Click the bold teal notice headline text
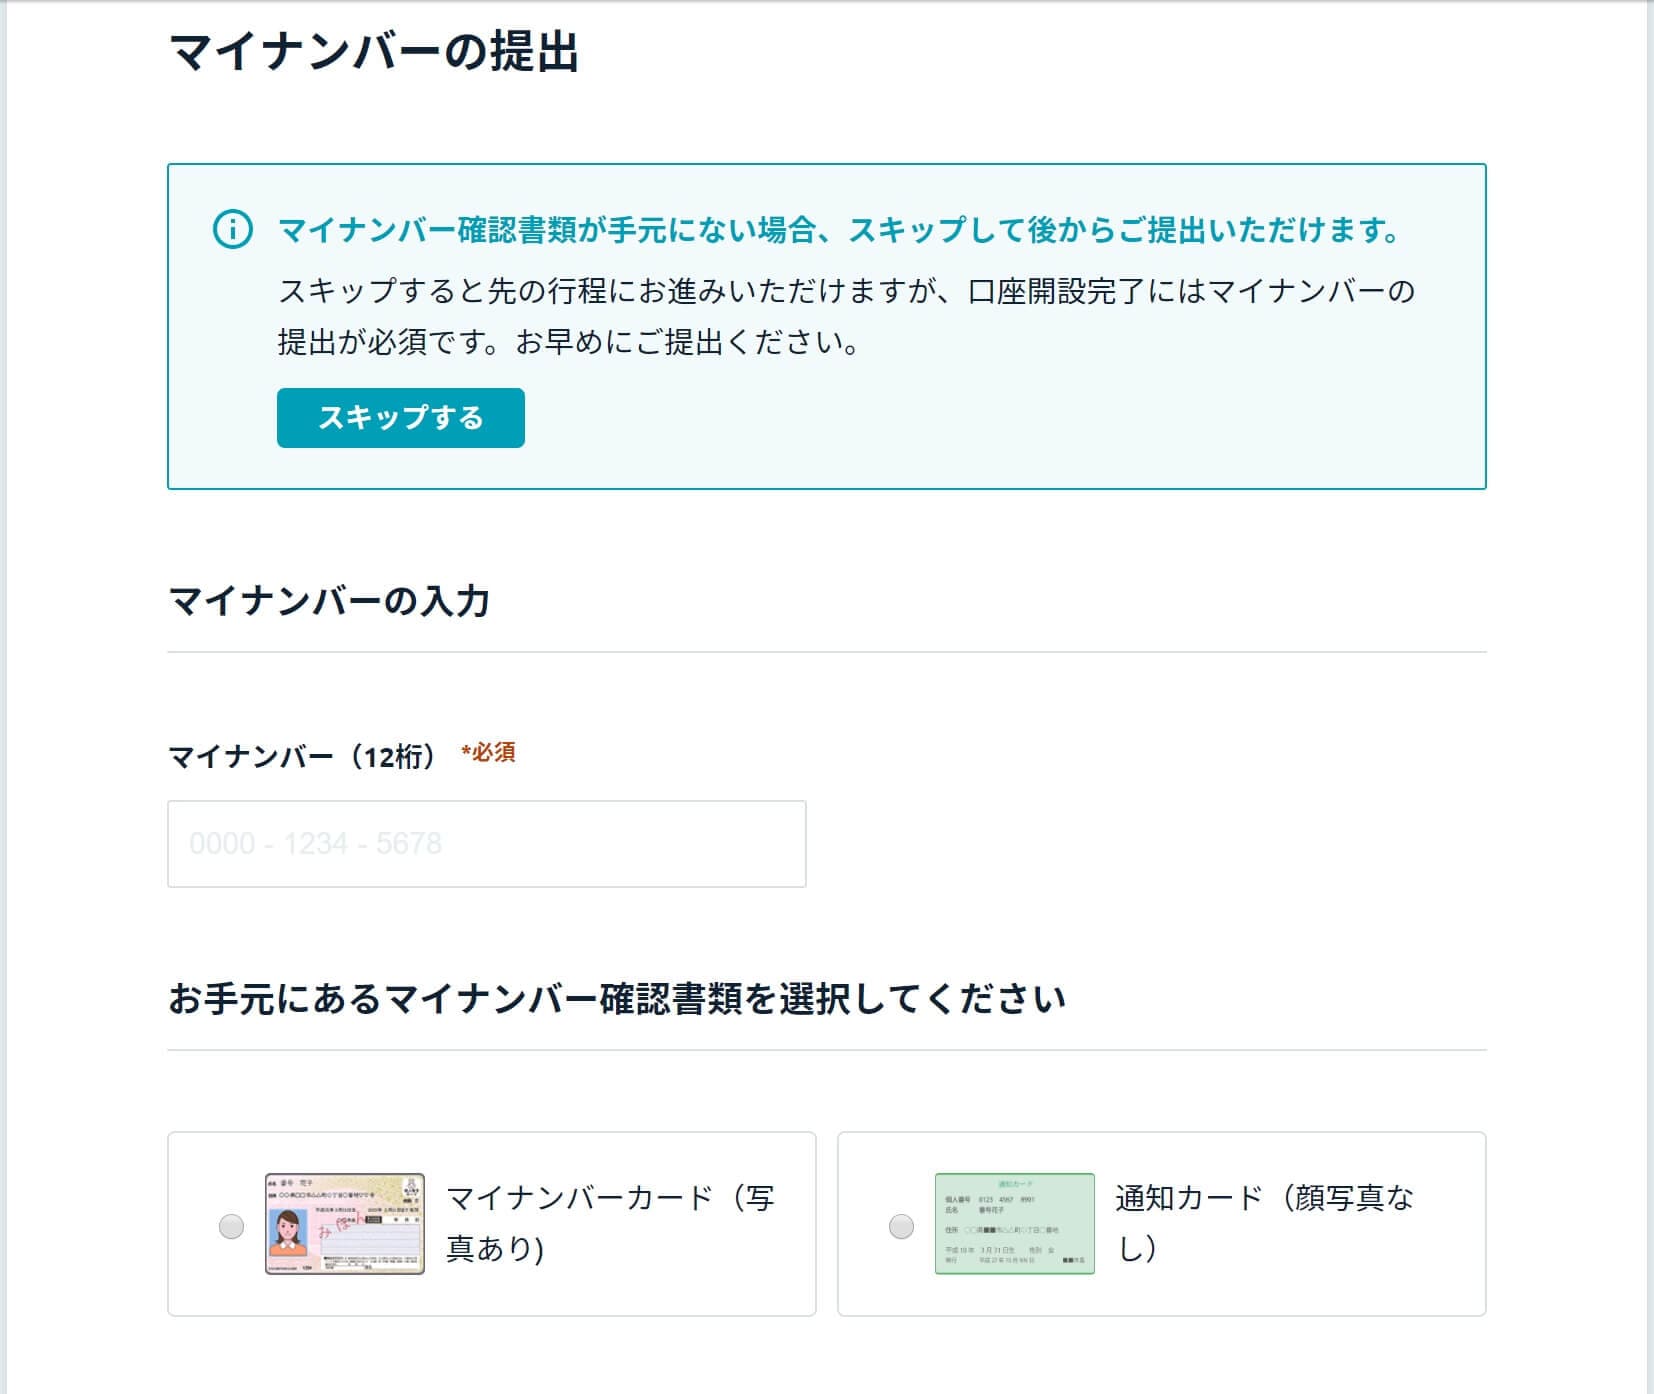Screen dimensions: 1654x1394 coord(840,230)
